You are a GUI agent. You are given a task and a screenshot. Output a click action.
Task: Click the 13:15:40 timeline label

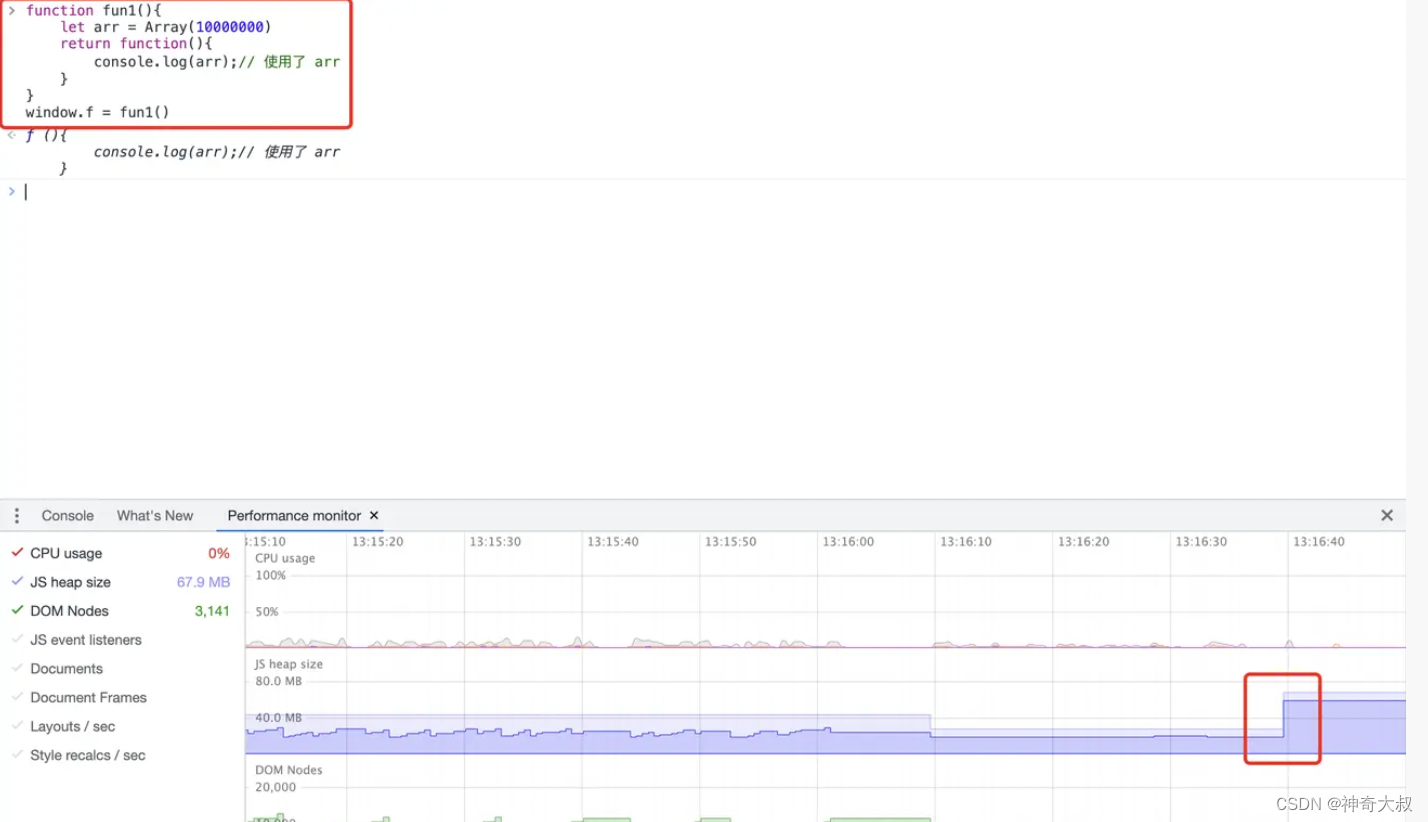(613, 542)
